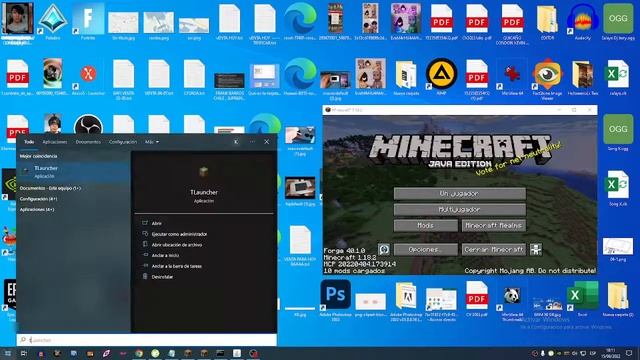
Task: Open the Edge shortcut in top row
Action: [x=300, y=20]
